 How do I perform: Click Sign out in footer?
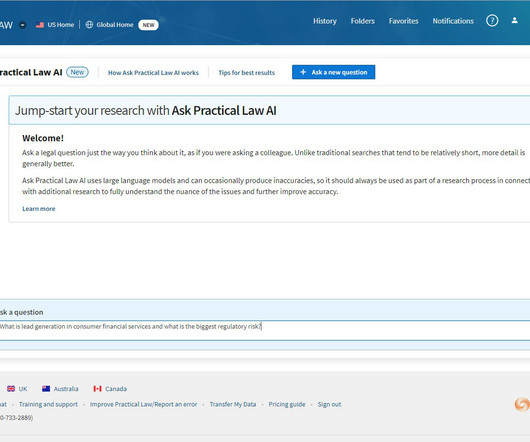[329, 404]
